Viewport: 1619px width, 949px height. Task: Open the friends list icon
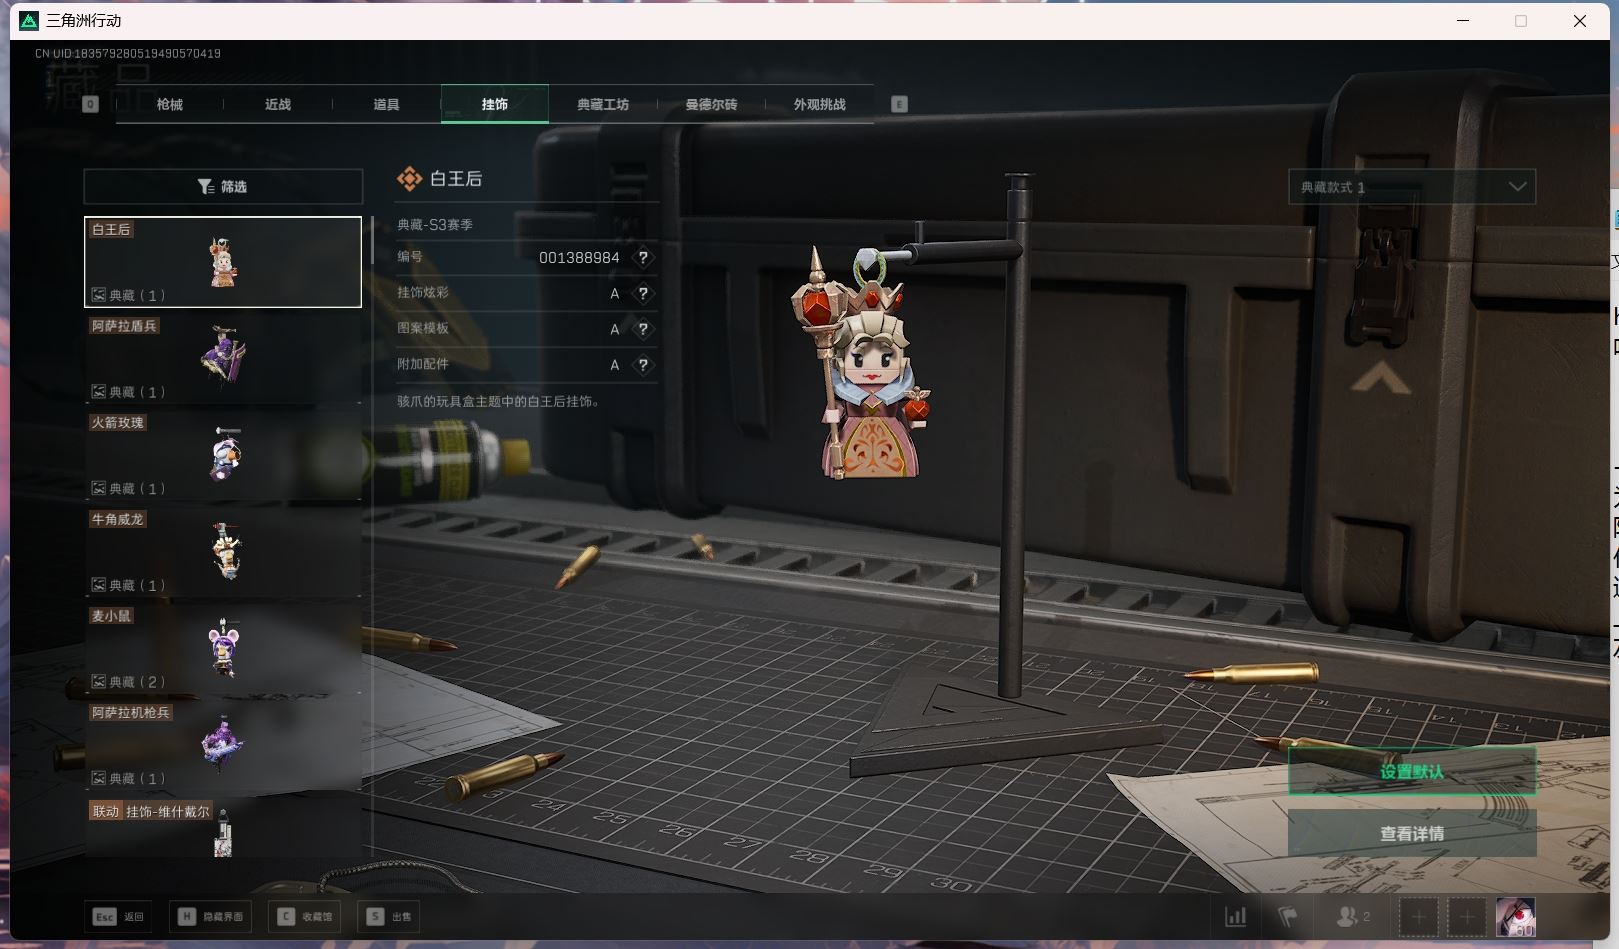coord(1352,916)
